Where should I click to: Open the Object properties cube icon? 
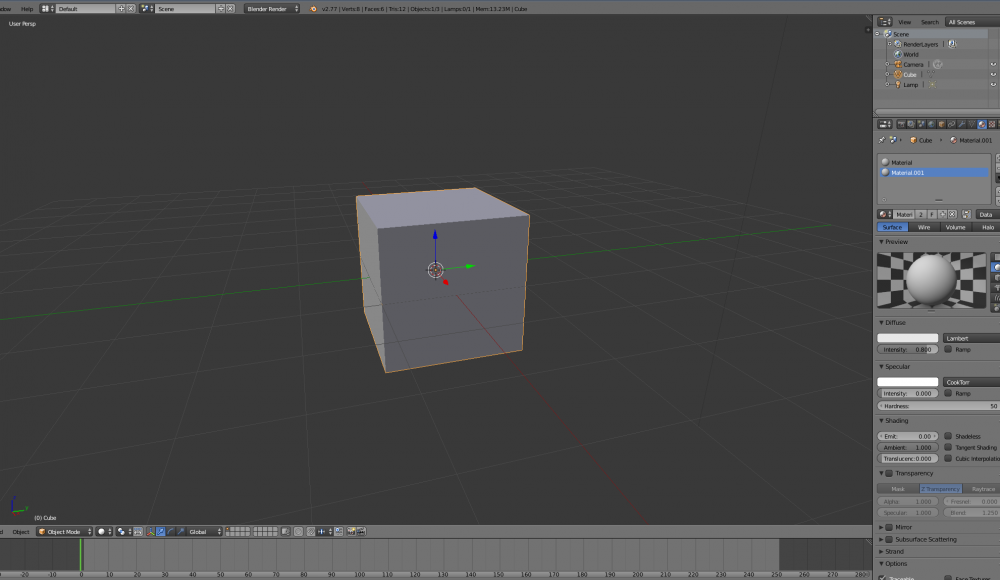coord(941,124)
